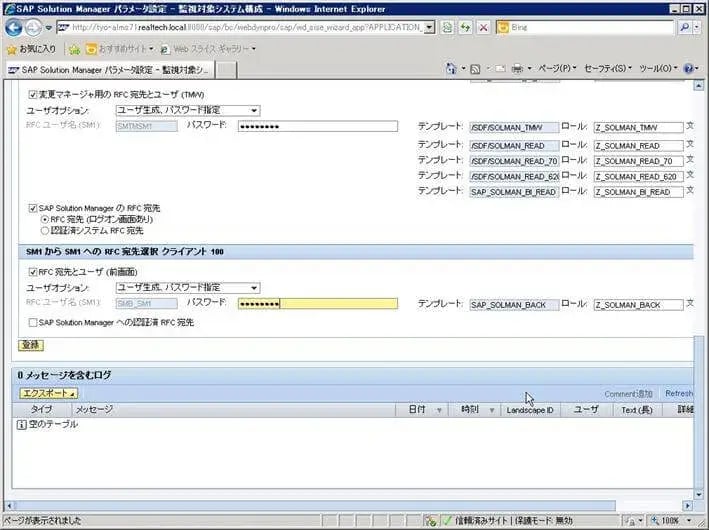Toggle SAP Solution Manager の RFC 宛先 checkbox

pyautogui.click(x=33, y=208)
